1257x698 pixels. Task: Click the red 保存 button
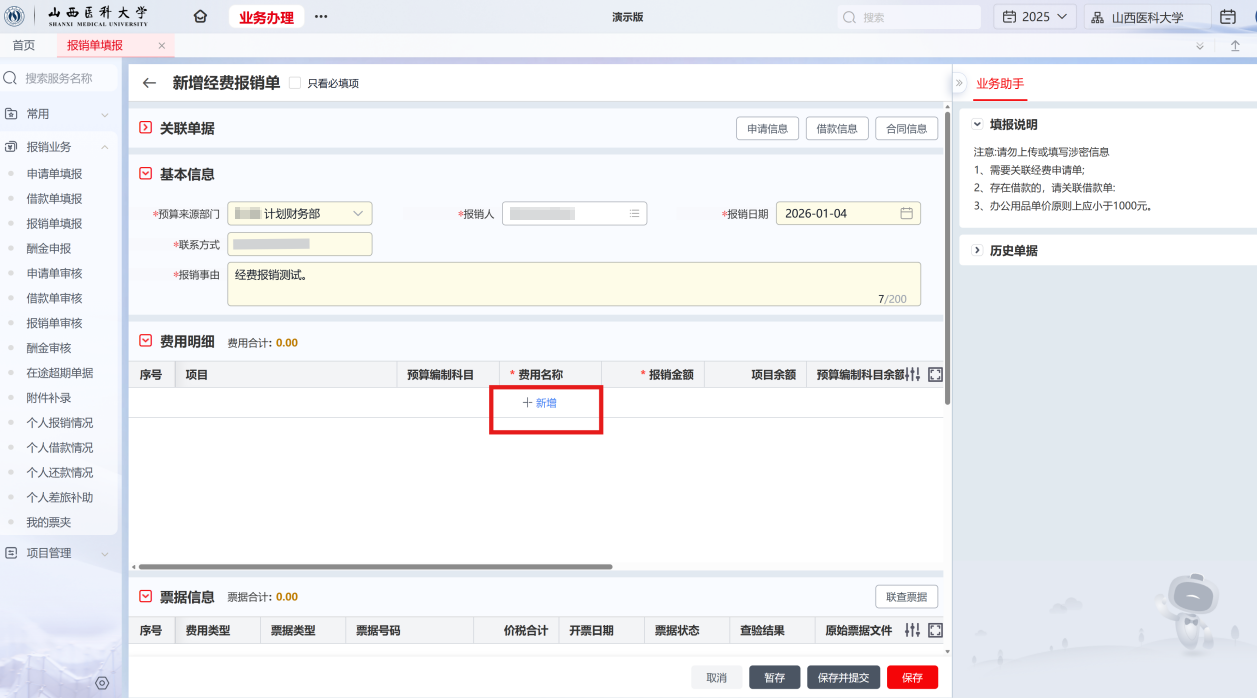tap(912, 678)
